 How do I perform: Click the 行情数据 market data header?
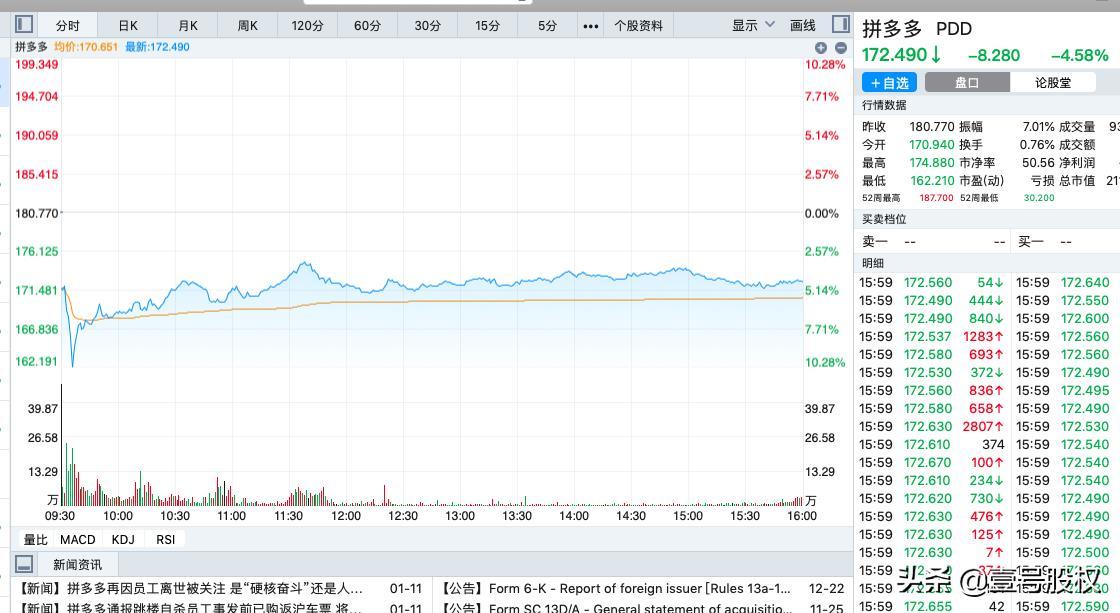click(884, 105)
